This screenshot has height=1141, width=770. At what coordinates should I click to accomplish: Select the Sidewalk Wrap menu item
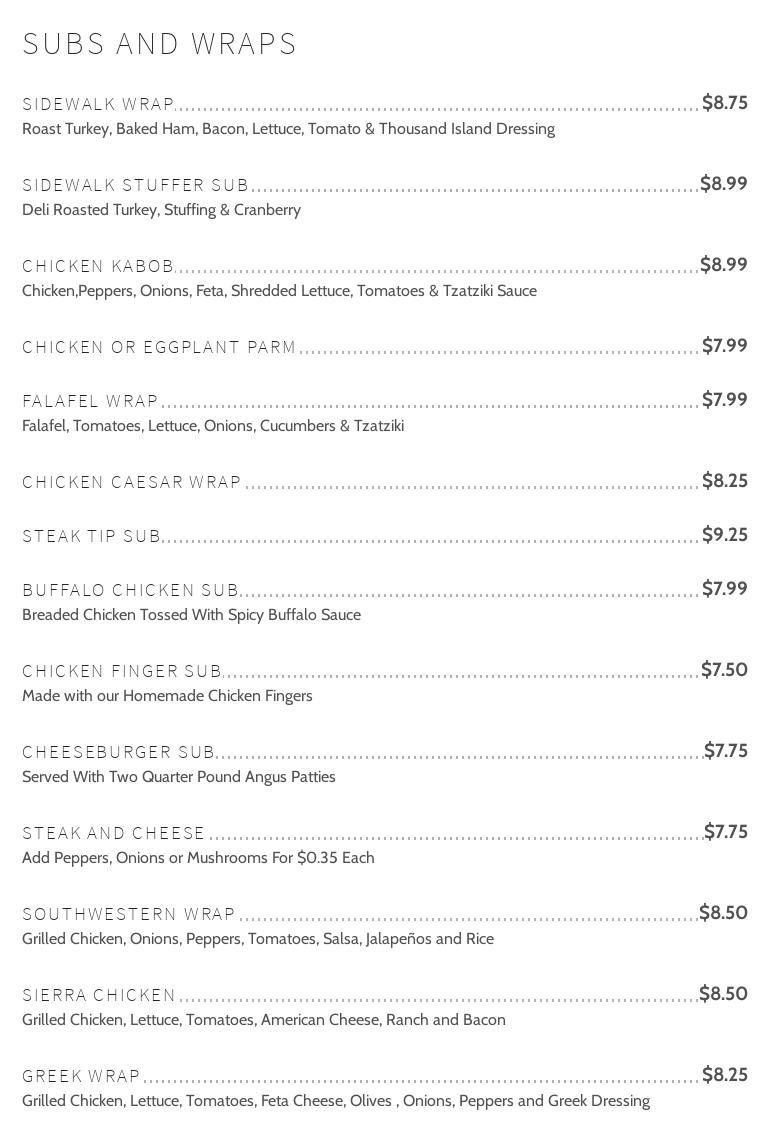[x=98, y=104]
